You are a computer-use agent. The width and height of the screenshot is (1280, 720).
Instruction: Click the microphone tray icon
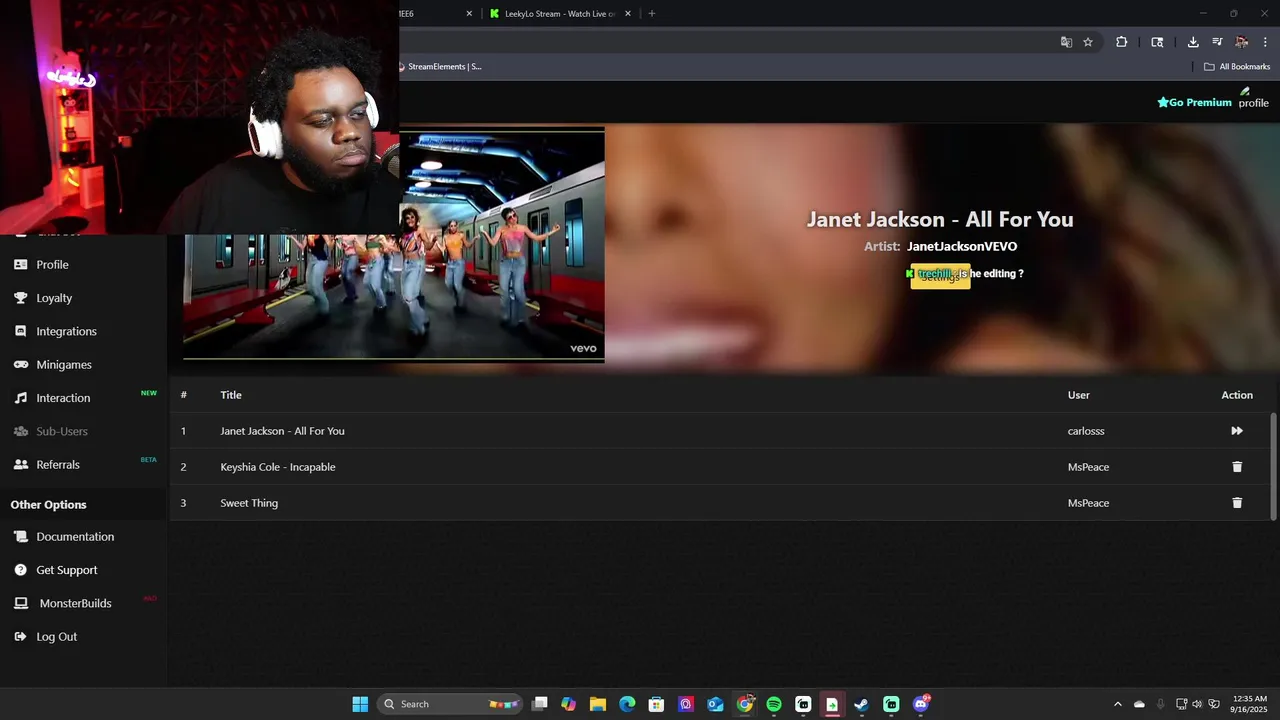point(1160,704)
